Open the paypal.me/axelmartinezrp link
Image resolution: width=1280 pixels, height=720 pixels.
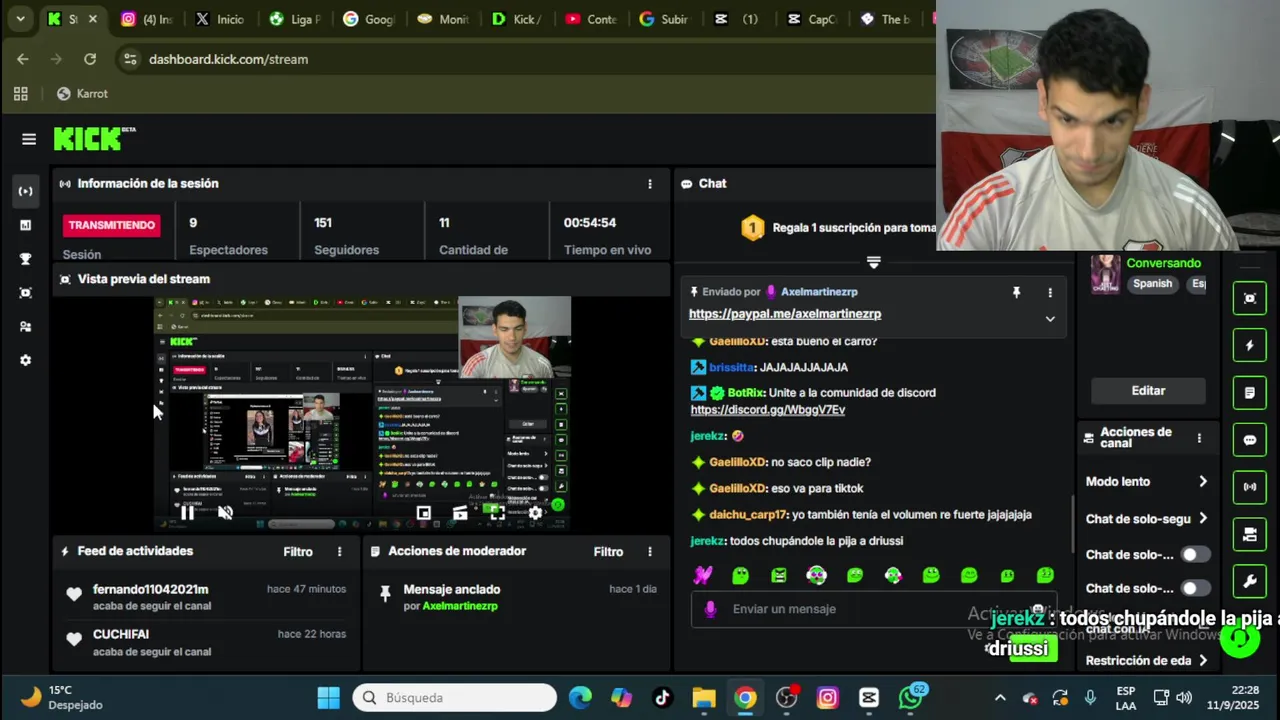point(785,314)
